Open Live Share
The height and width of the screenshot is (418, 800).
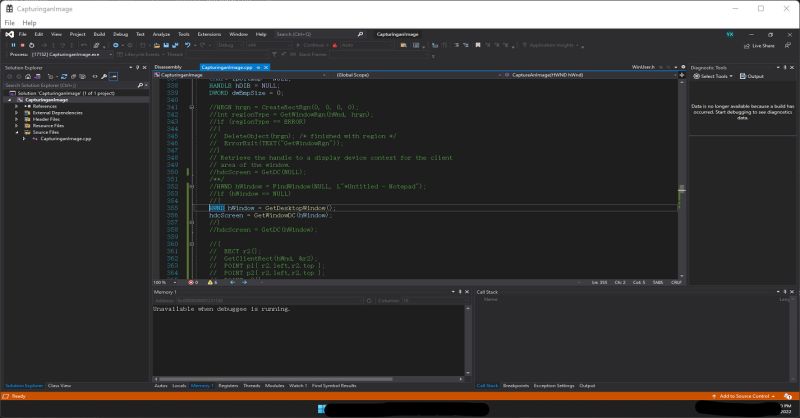[x=759, y=46]
